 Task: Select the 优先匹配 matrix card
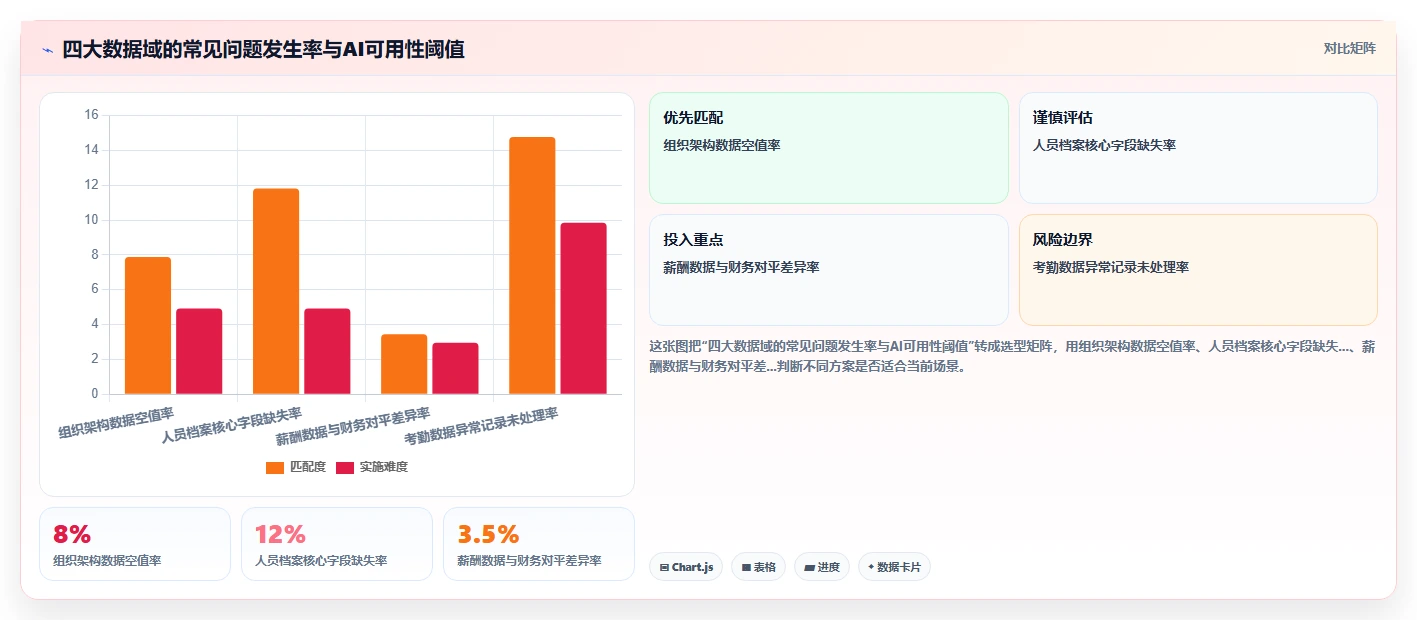pyautogui.click(x=829, y=148)
